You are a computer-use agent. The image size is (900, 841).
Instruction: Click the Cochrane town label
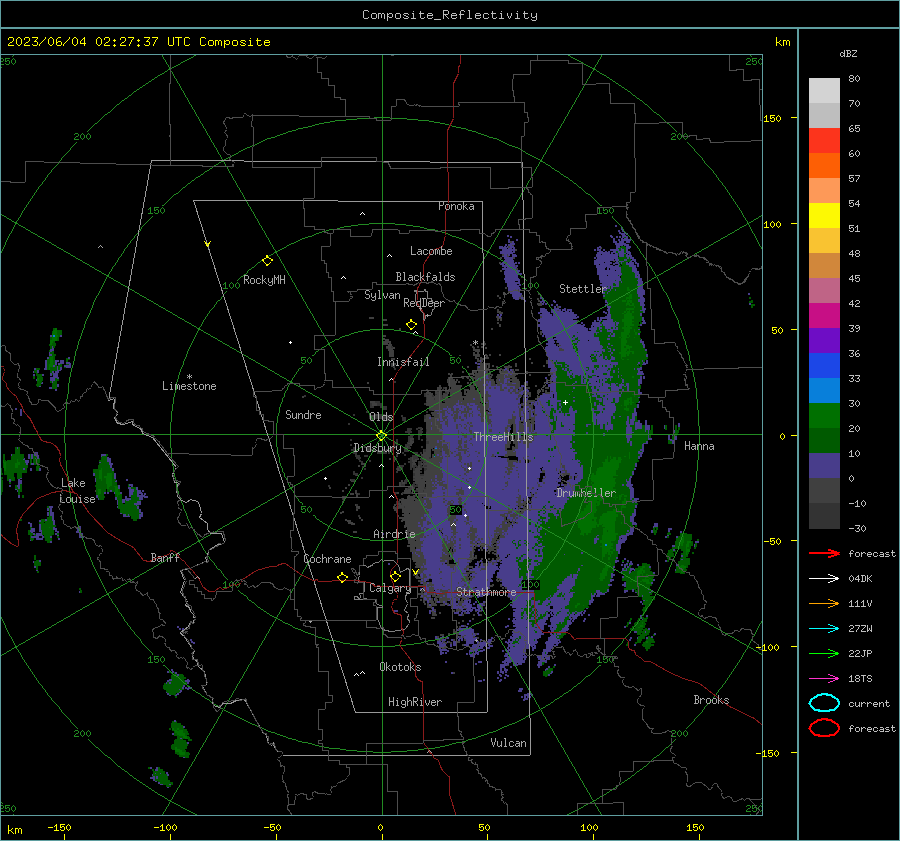[x=327, y=559]
